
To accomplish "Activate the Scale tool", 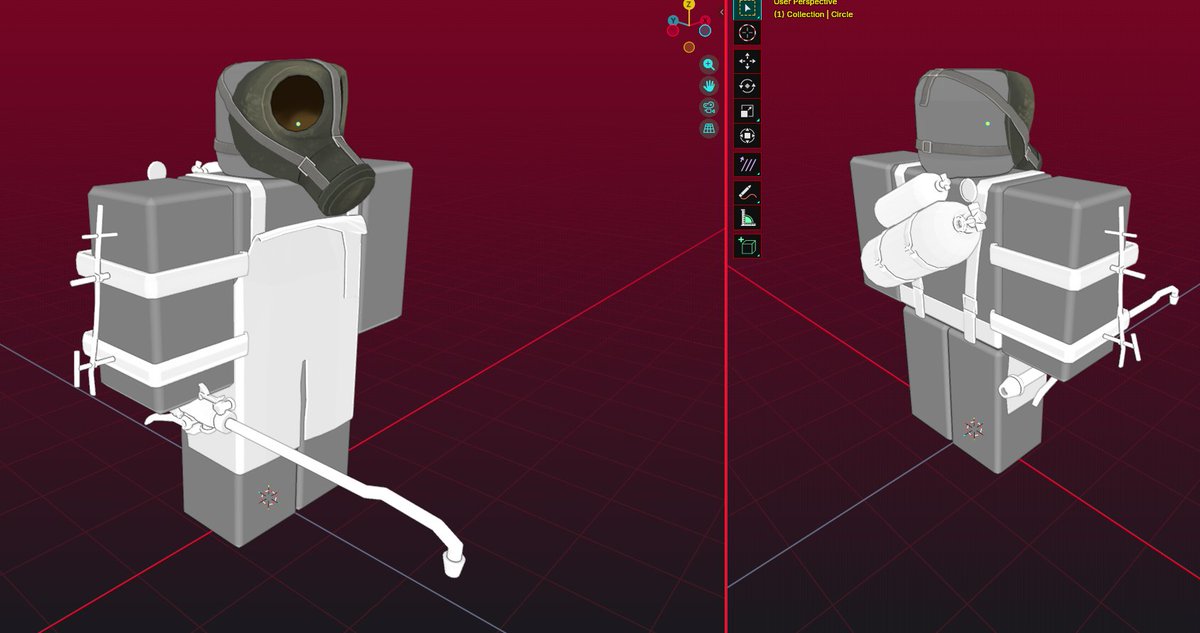I will [747, 112].
